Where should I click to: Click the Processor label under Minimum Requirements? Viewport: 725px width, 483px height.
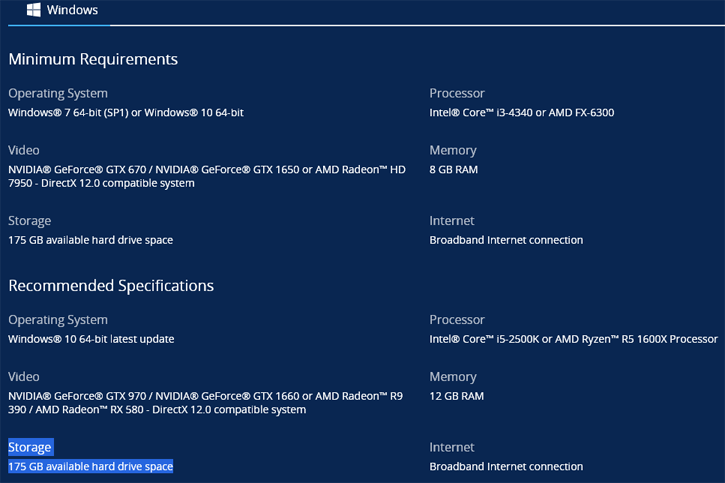click(x=457, y=93)
